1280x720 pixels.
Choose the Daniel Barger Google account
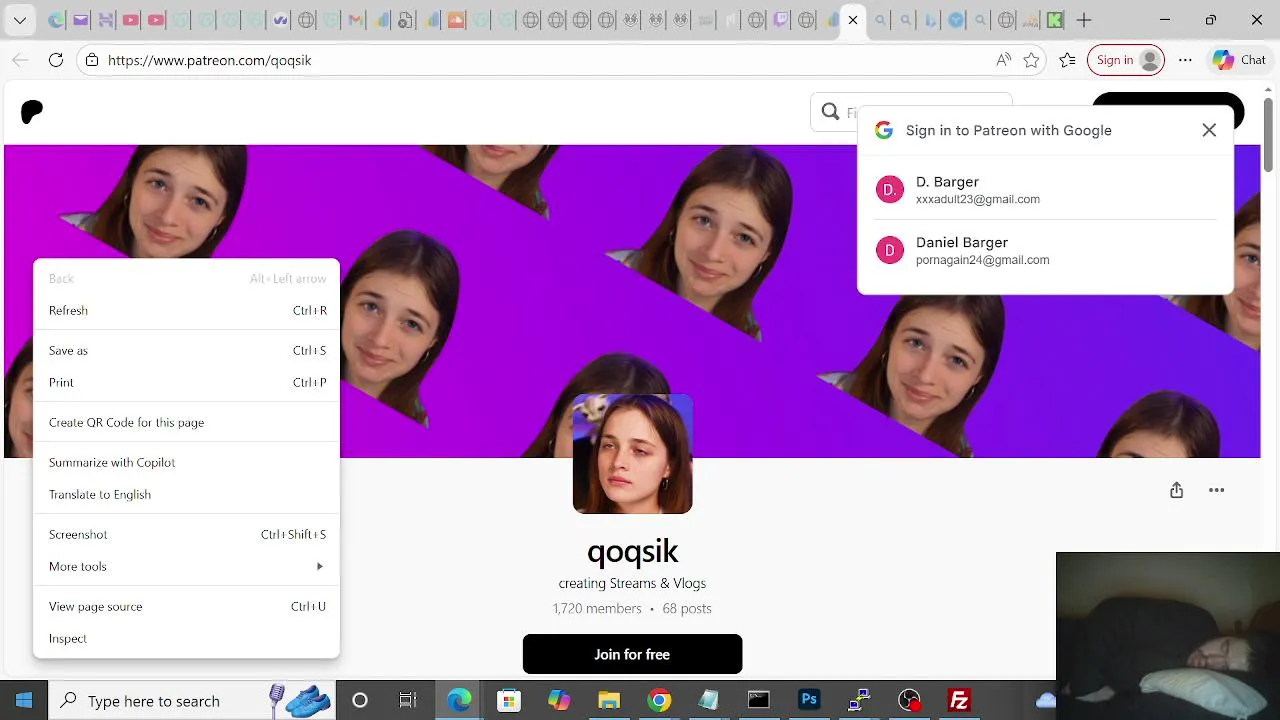pyautogui.click(x=1045, y=250)
